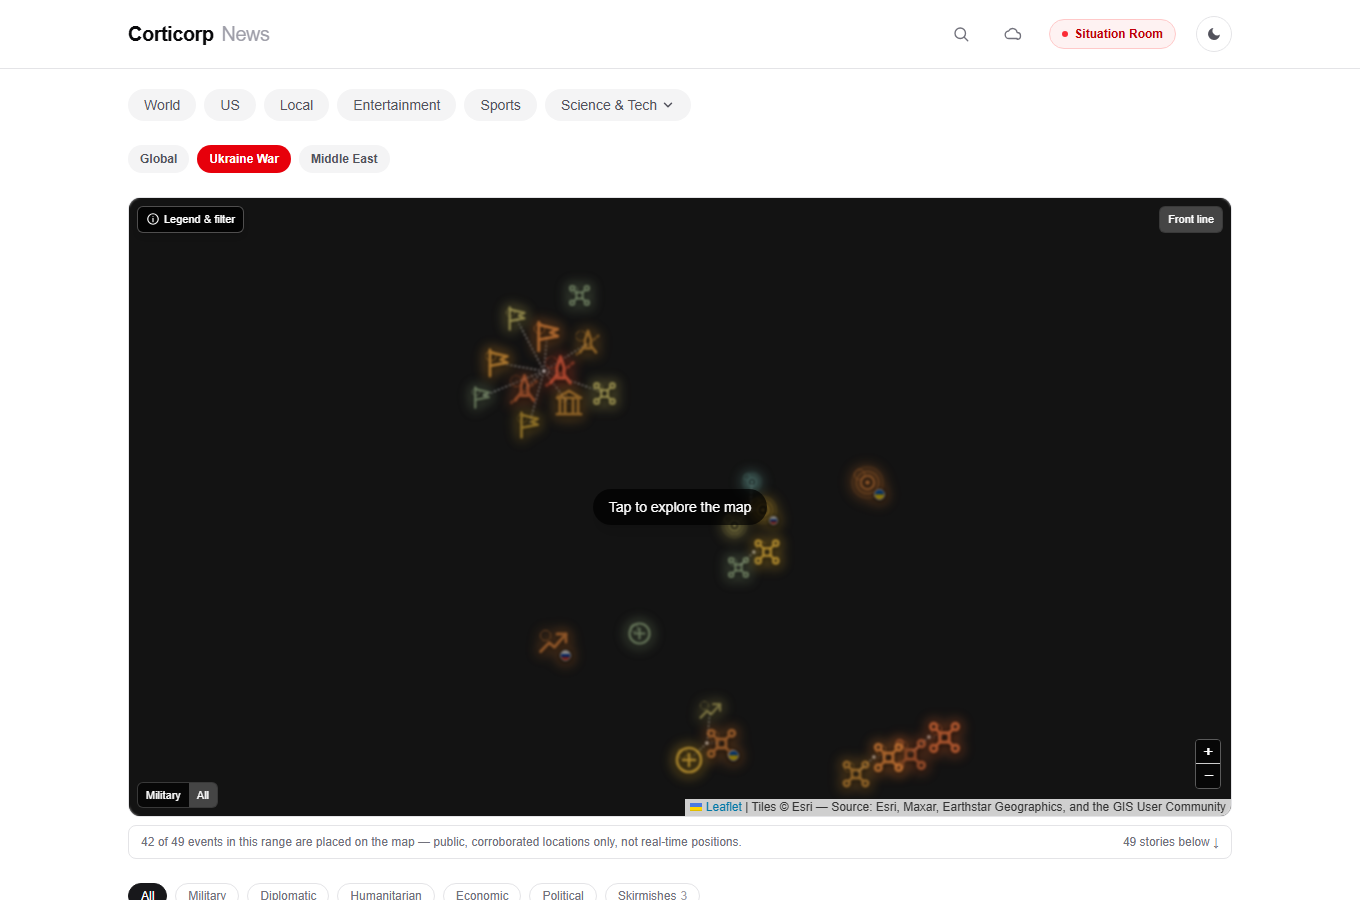Click the yellow drone at the bottom chain's left end

click(856, 773)
